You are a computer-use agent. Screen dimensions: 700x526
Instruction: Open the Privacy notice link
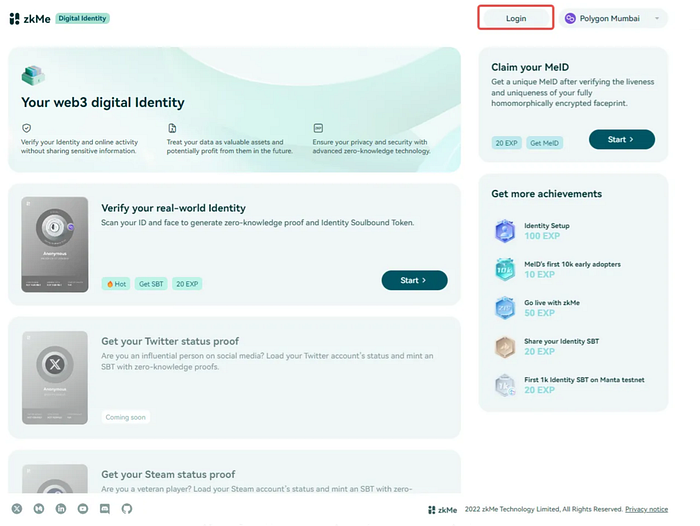[x=646, y=509]
